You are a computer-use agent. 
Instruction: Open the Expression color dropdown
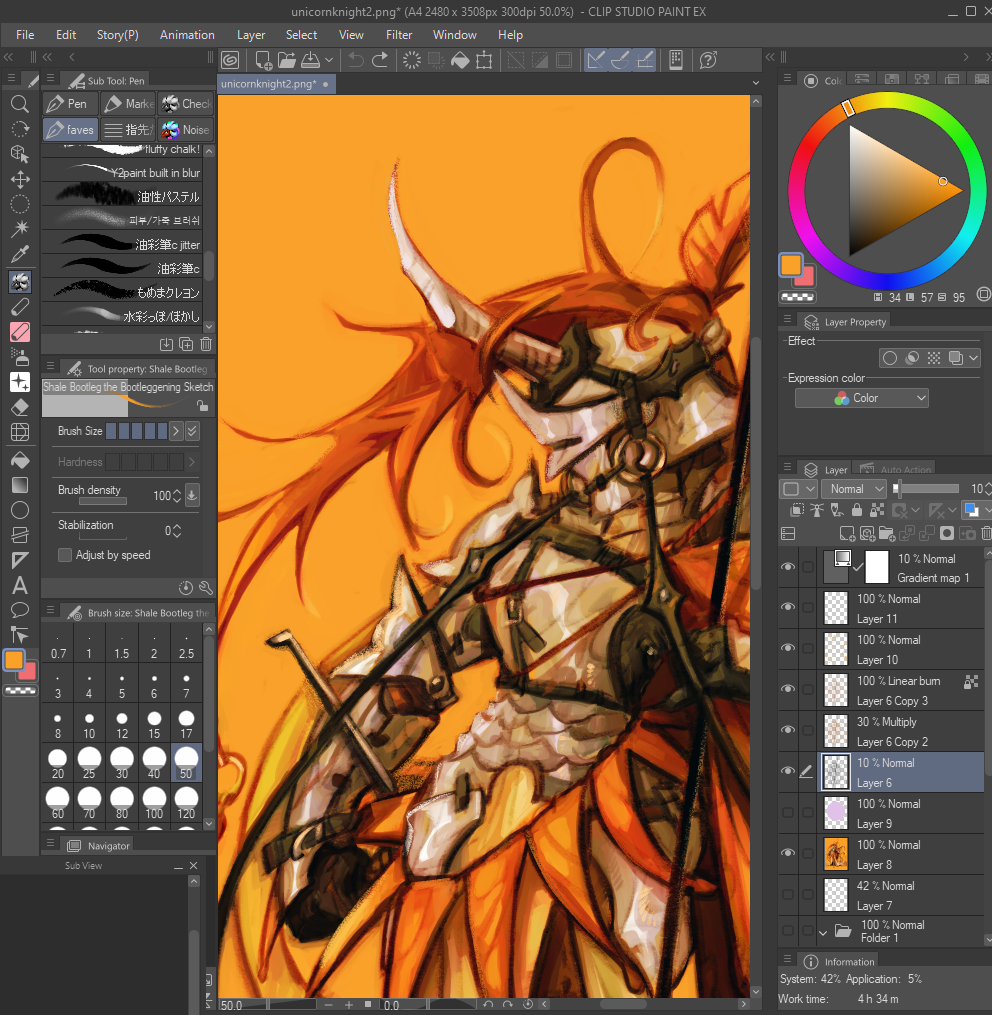861,398
